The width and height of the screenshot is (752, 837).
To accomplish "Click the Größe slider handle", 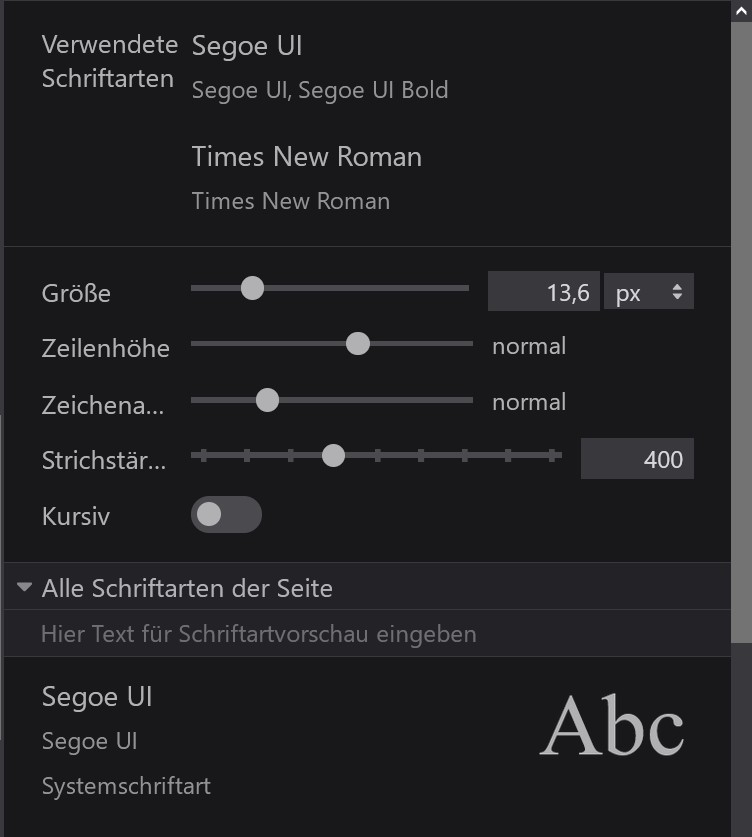I will [252, 288].
